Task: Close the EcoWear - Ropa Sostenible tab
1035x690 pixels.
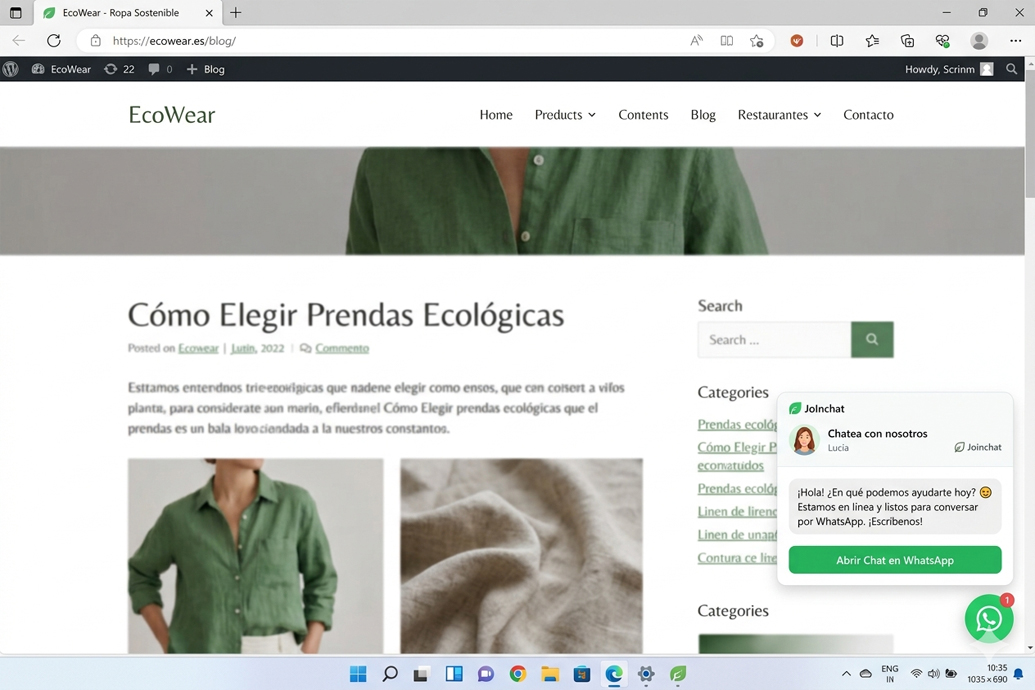Action: tap(209, 13)
